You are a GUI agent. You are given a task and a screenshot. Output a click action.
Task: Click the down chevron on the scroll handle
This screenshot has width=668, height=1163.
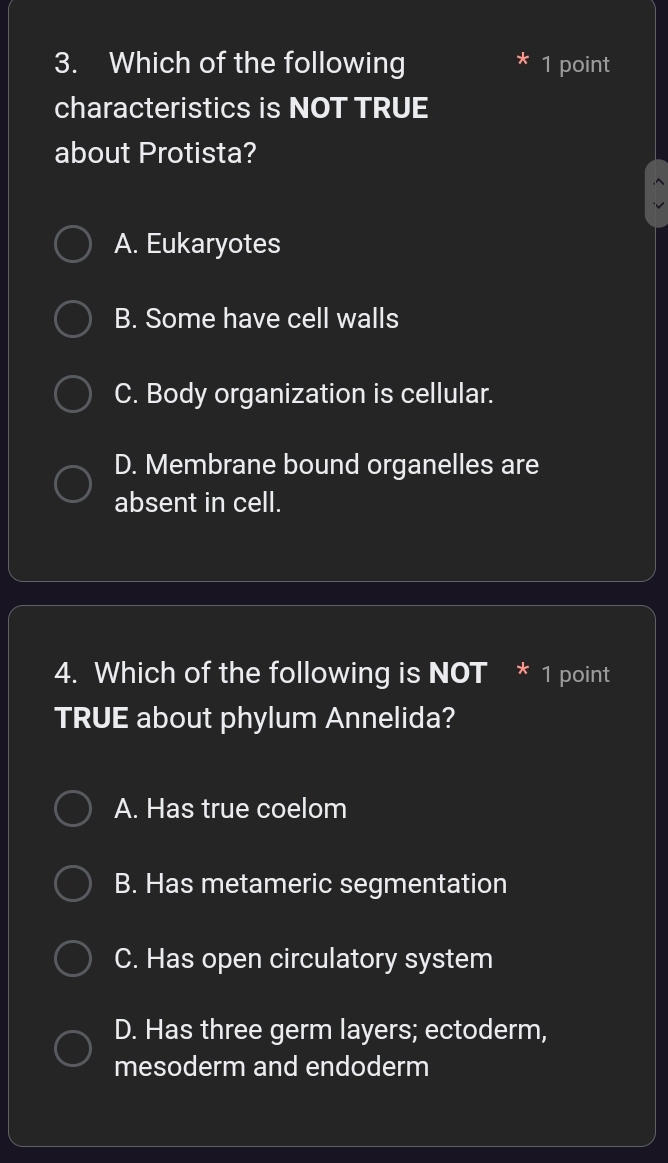pyautogui.click(x=657, y=204)
